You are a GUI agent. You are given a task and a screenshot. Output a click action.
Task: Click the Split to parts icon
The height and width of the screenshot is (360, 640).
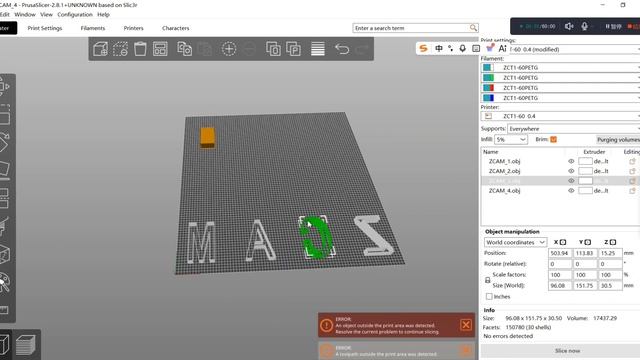[293, 49]
